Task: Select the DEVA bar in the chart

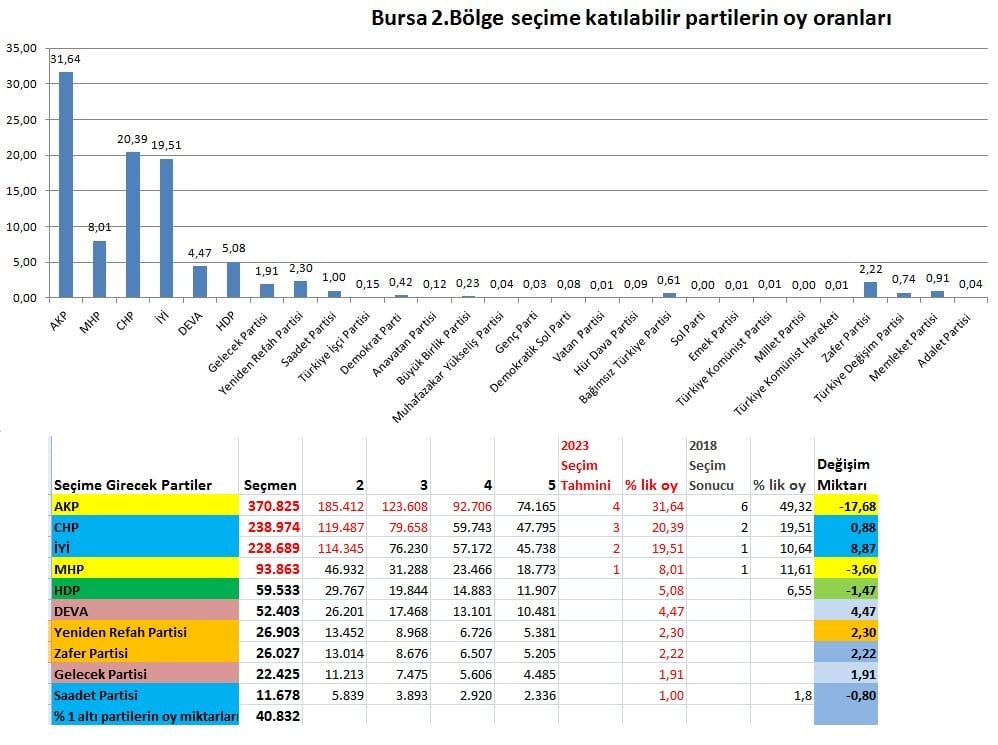Action: tap(200, 282)
